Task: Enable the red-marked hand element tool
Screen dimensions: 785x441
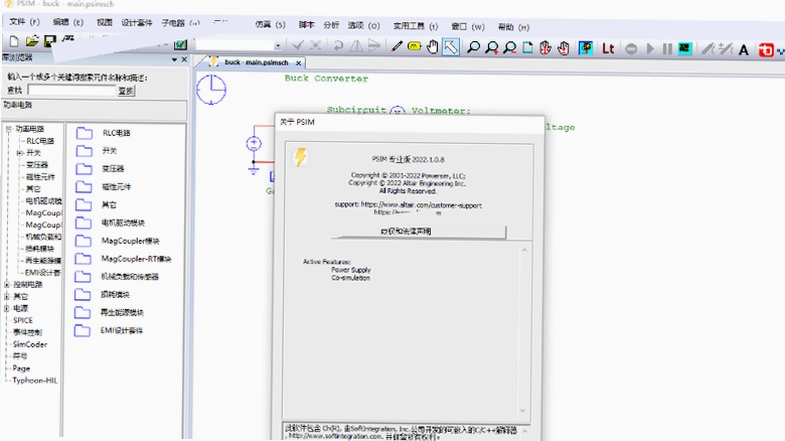Action: [545, 48]
